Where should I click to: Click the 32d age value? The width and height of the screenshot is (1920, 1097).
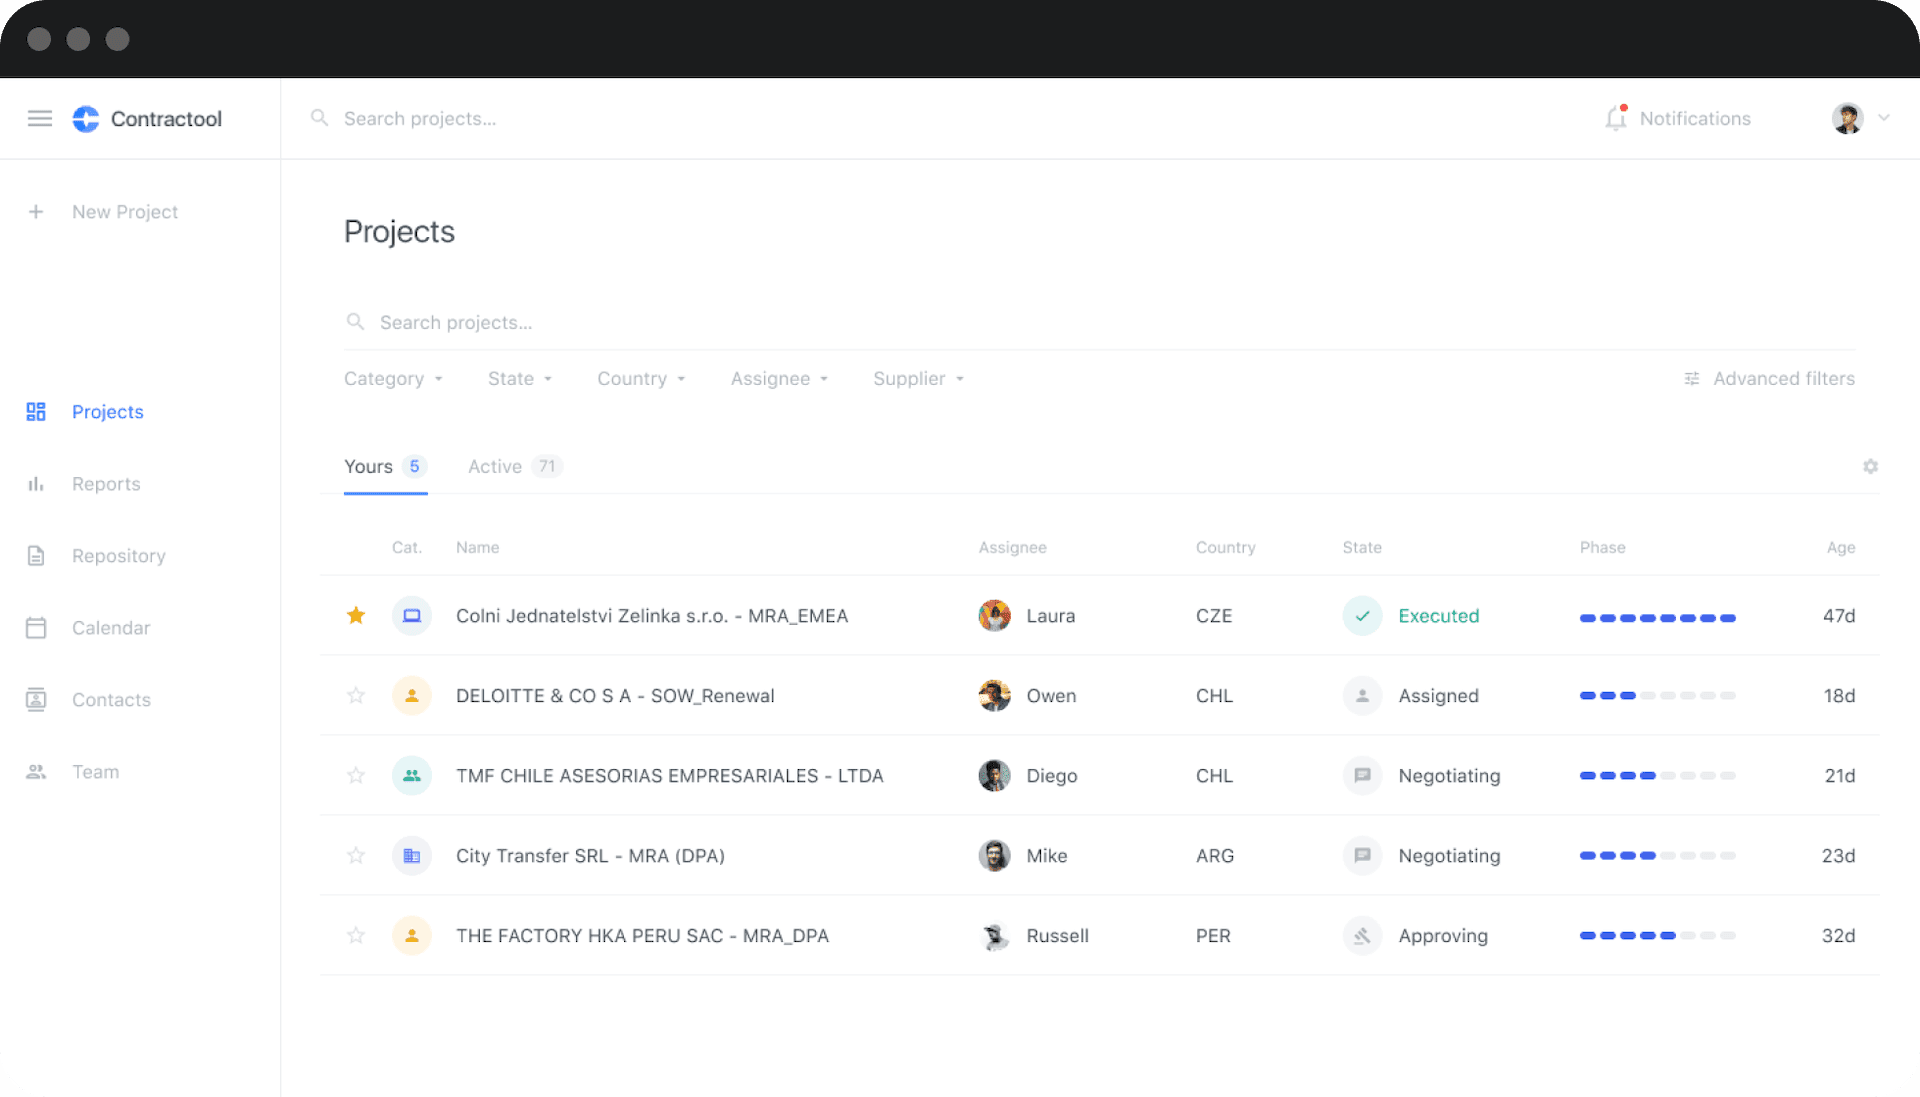(x=1838, y=936)
